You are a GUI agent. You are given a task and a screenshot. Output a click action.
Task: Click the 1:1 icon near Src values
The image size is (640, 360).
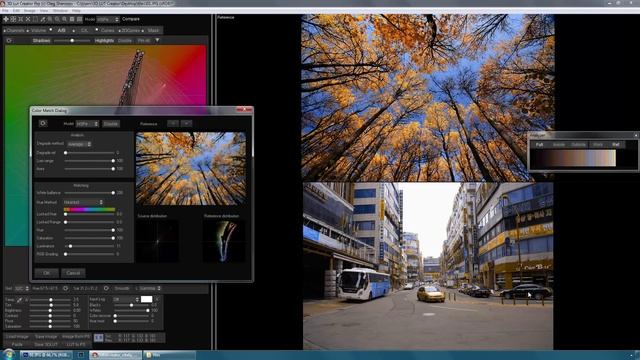tap(98, 338)
